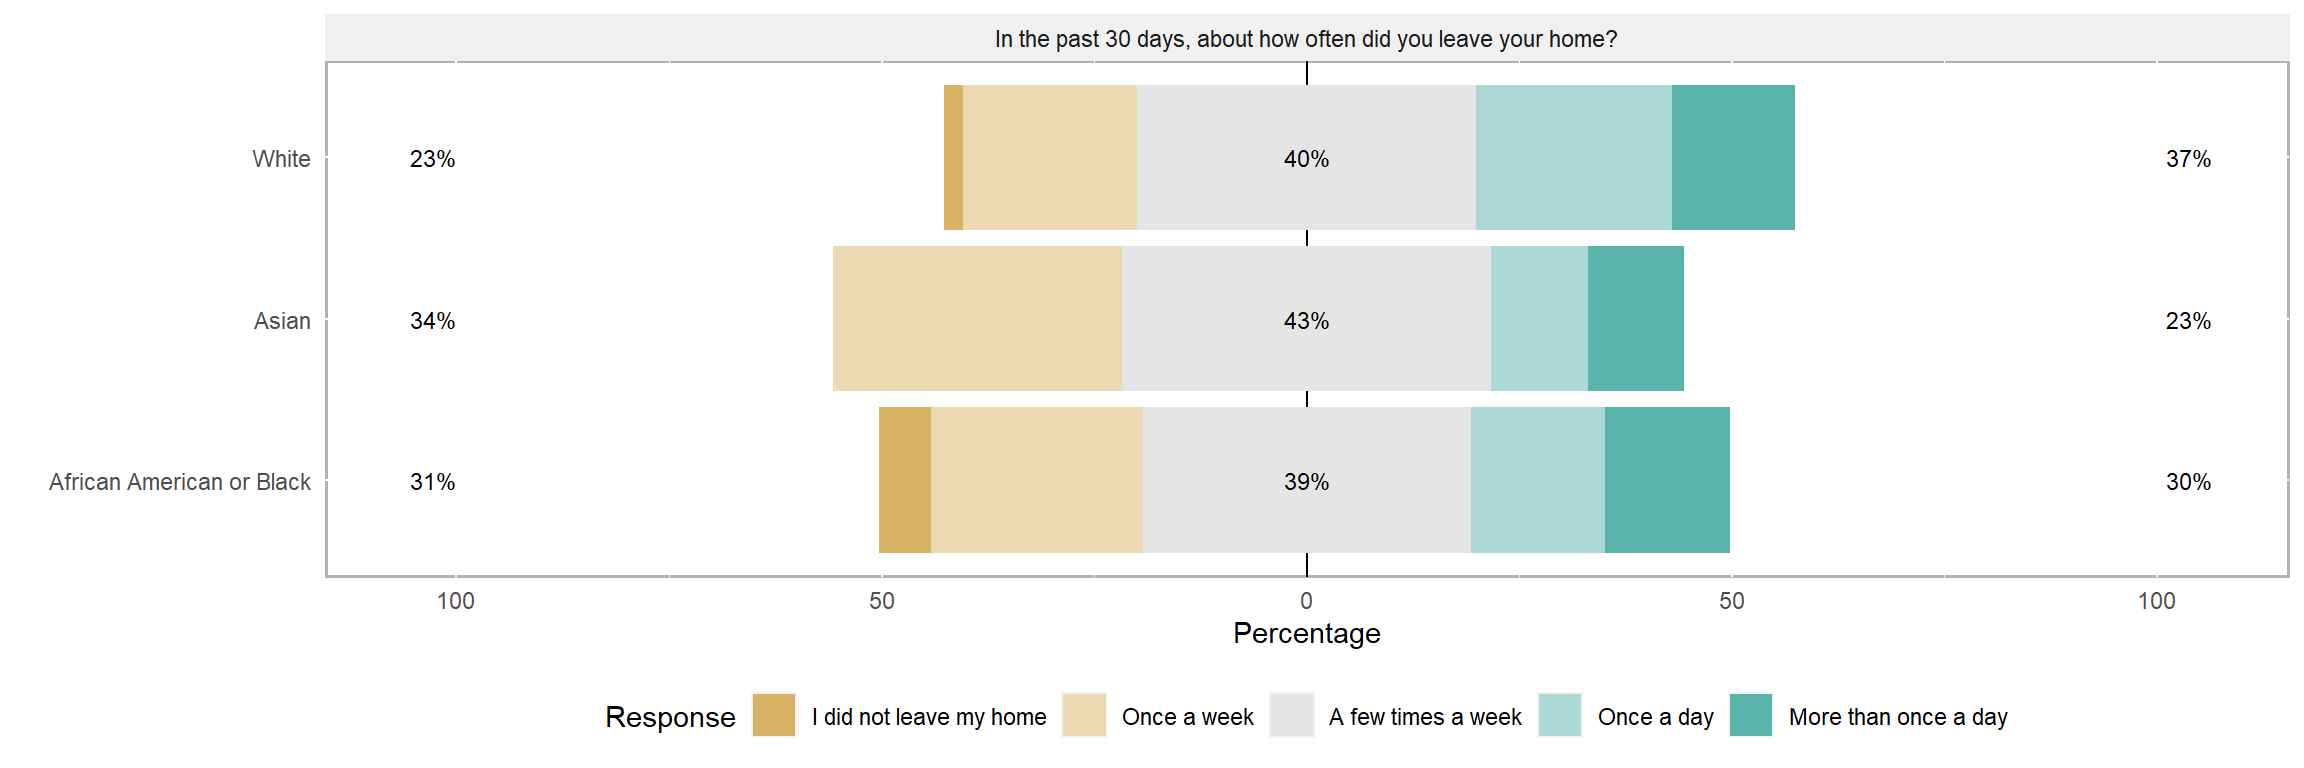Select the Asian row's beige "Once a week" segment
2304x768 pixels.
pyautogui.click(x=977, y=319)
